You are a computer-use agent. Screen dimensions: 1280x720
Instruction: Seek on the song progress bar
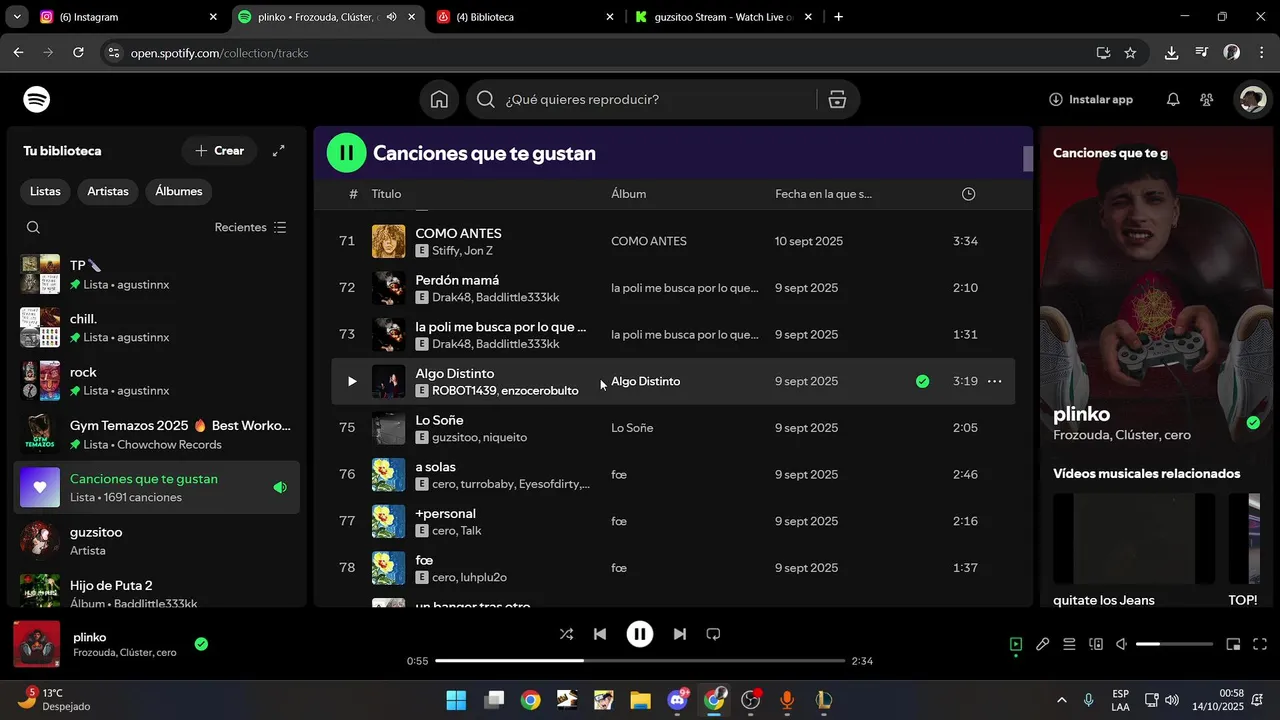click(640, 661)
